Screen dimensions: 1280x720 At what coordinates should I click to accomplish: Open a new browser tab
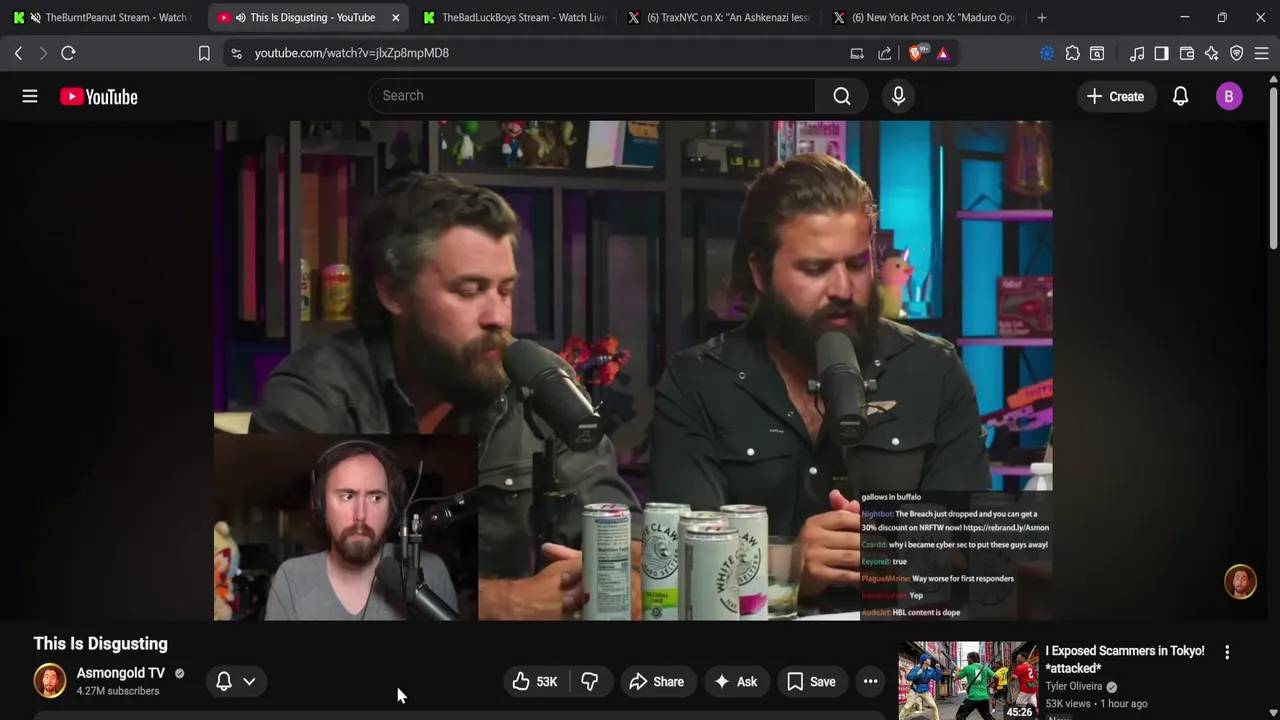(x=1042, y=17)
